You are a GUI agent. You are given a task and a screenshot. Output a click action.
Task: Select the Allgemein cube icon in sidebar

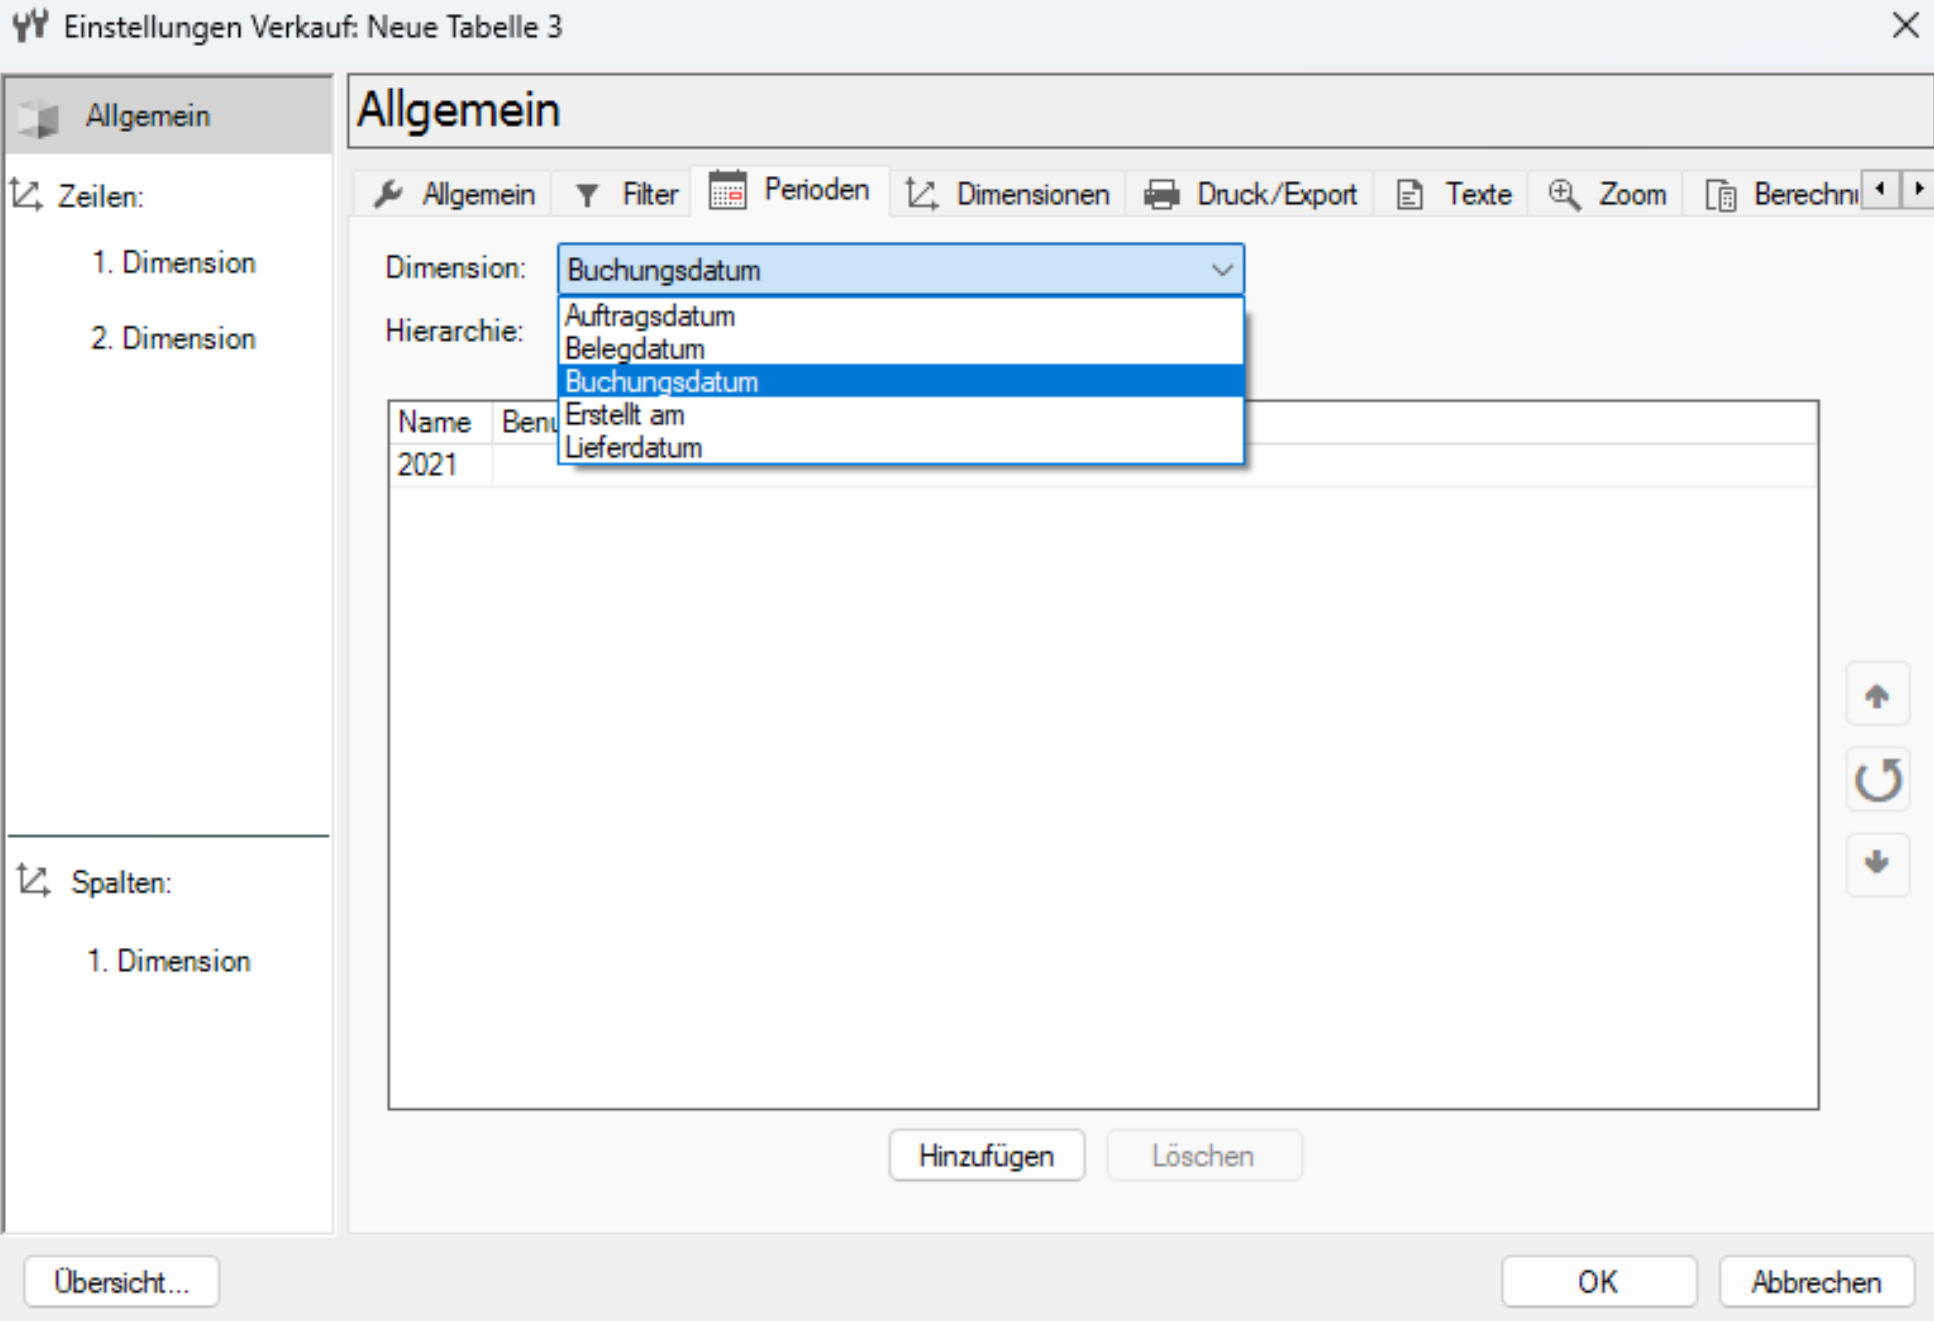click(39, 117)
